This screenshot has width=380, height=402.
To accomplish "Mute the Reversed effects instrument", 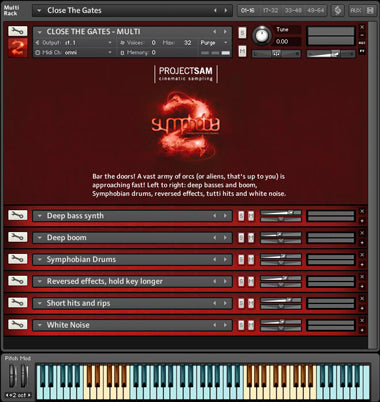I will click(x=251, y=281).
